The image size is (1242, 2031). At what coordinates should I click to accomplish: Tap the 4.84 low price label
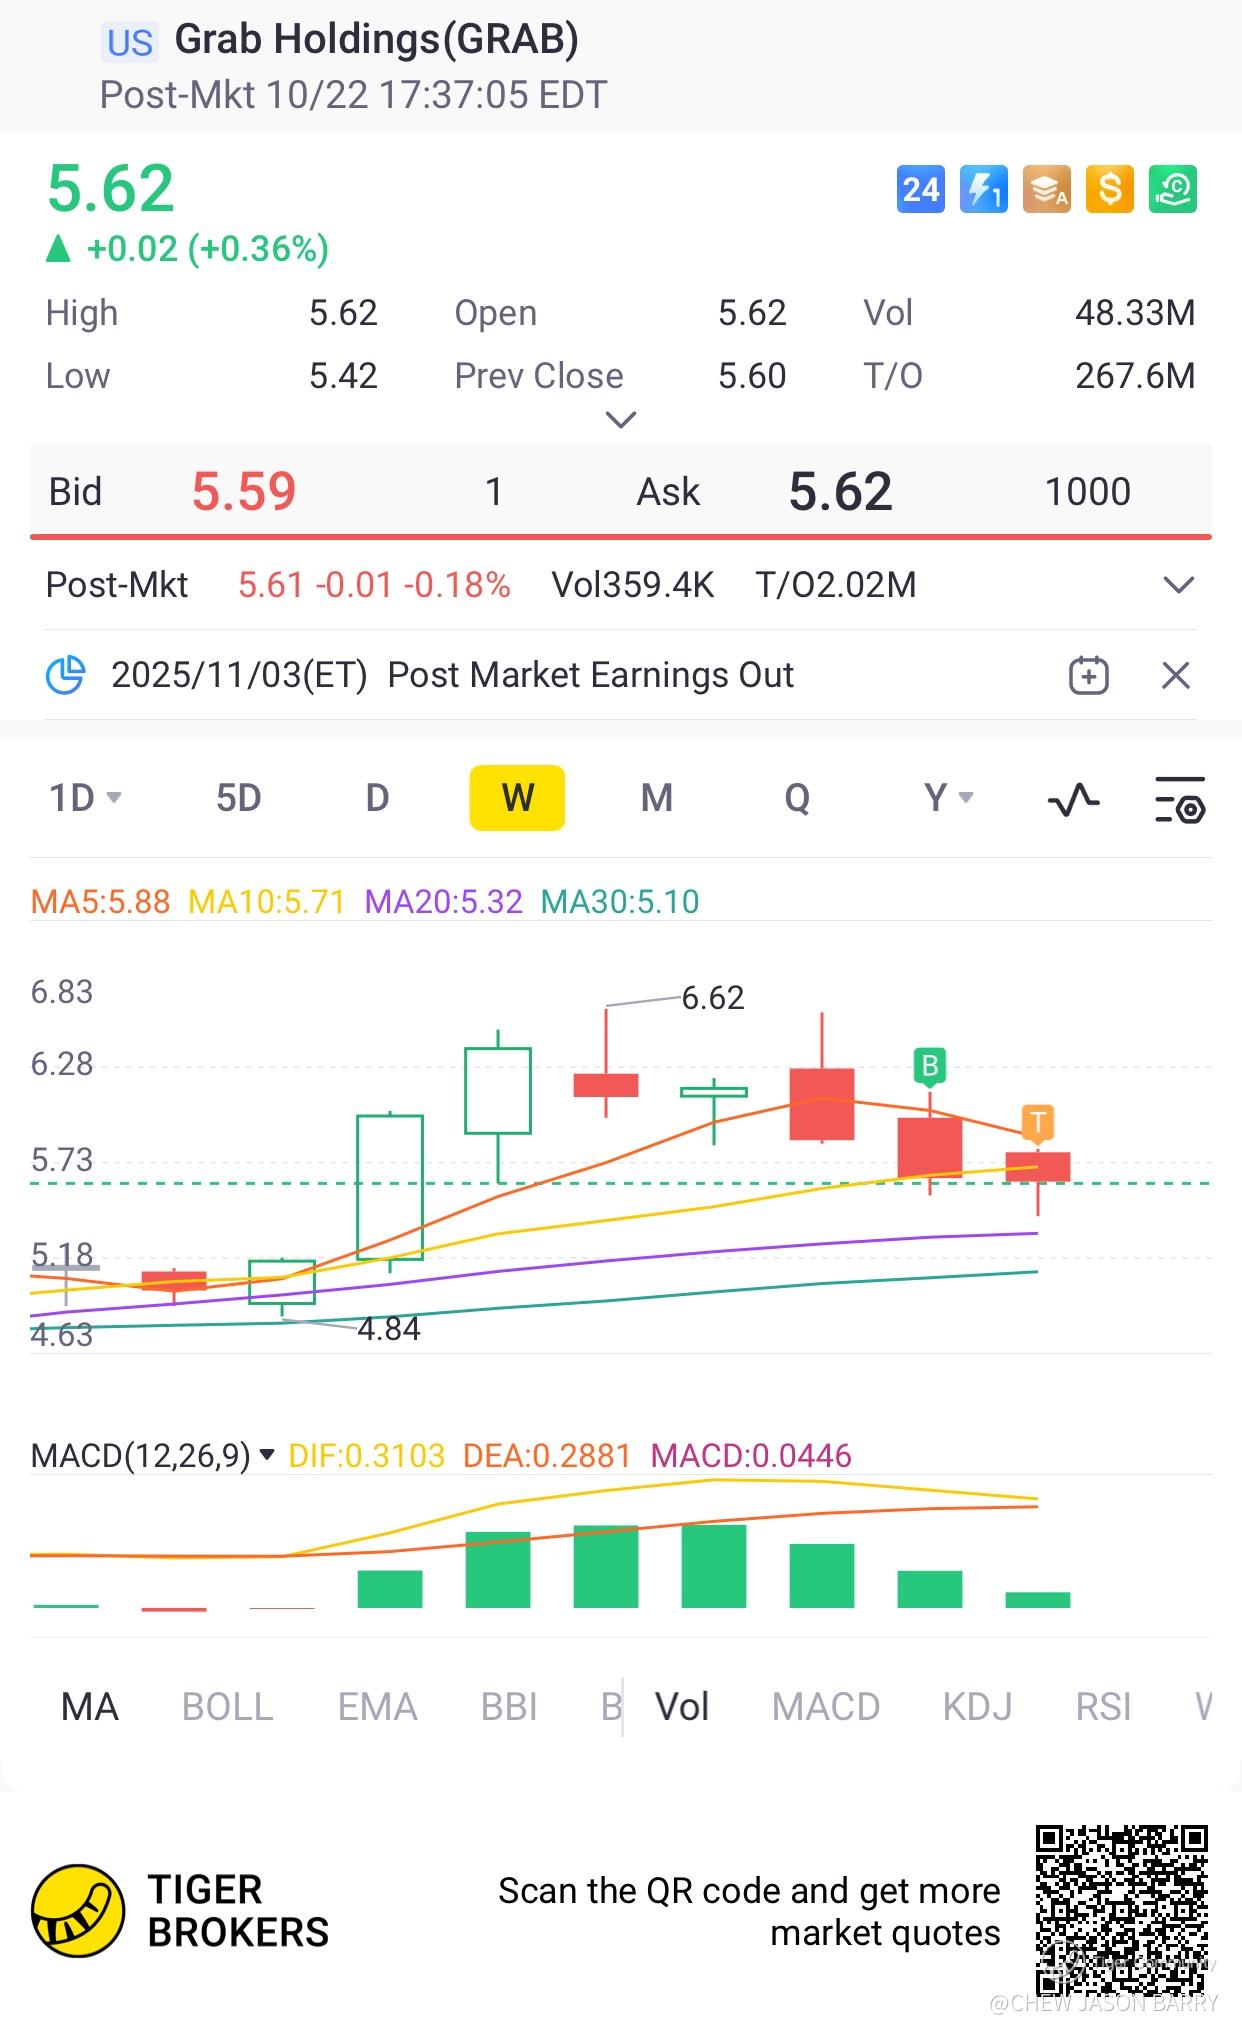[389, 1329]
